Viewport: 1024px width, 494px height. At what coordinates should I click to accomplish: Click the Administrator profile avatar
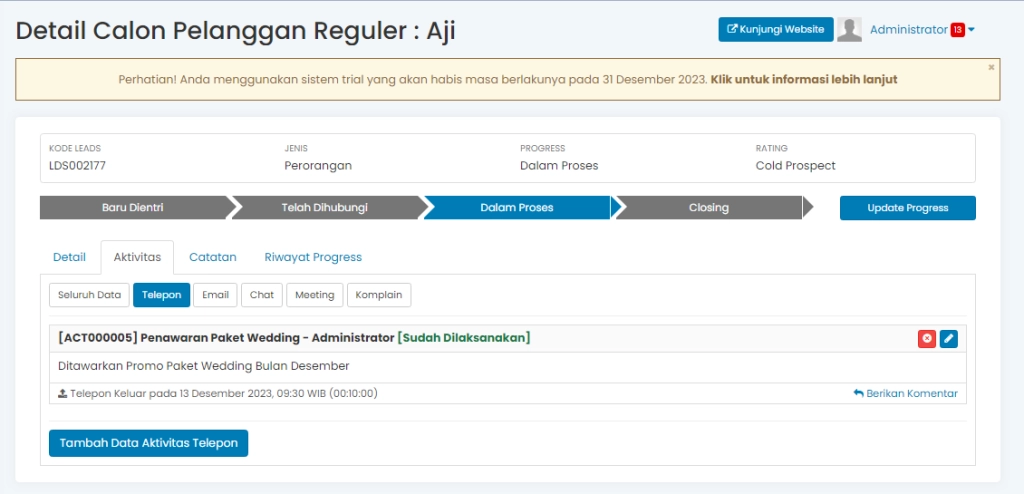(x=849, y=30)
